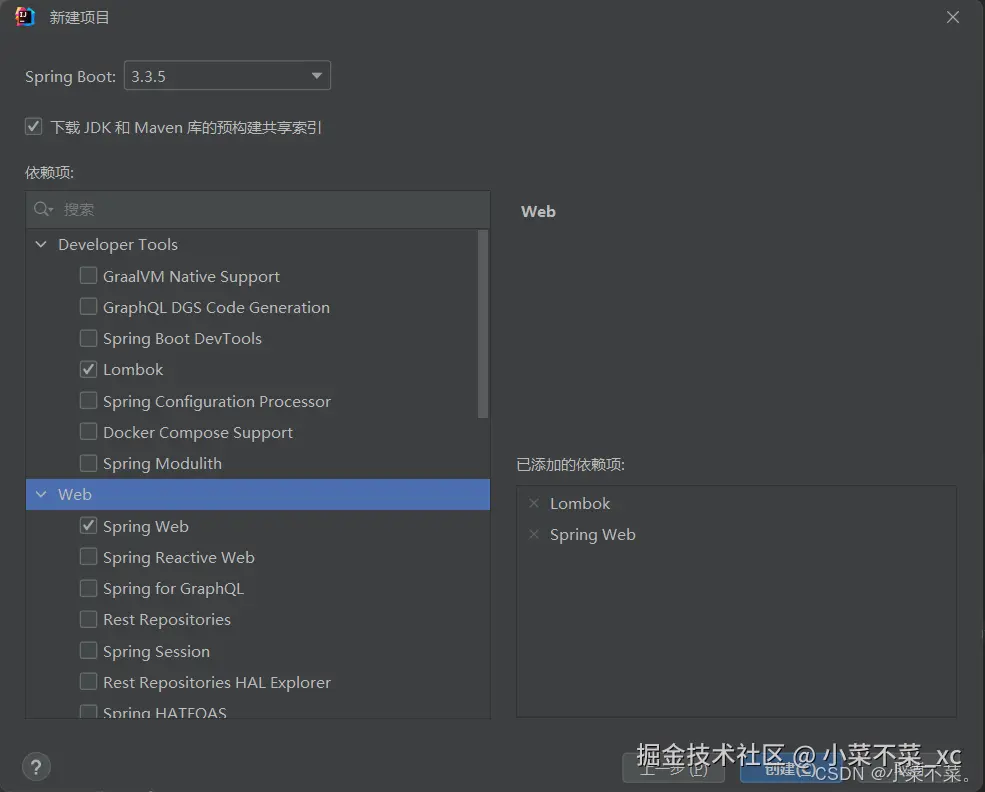985x792 pixels.
Task: Enable Docker Compose Support checkbox
Action: [x=88, y=432]
